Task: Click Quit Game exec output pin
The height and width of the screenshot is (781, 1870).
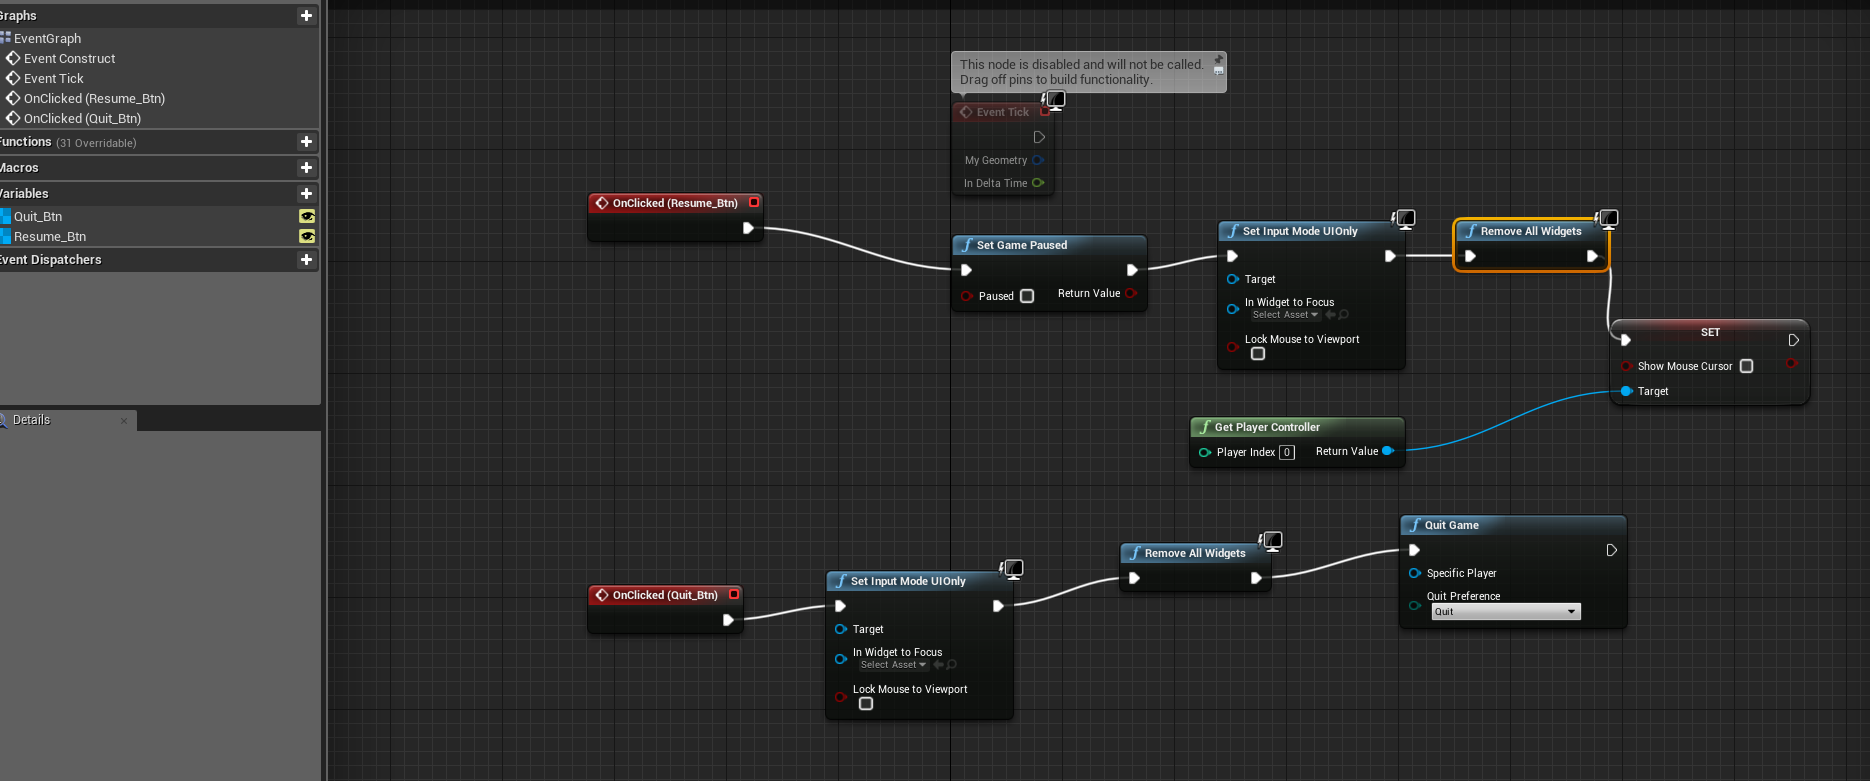Action: [x=1612, y=550]
